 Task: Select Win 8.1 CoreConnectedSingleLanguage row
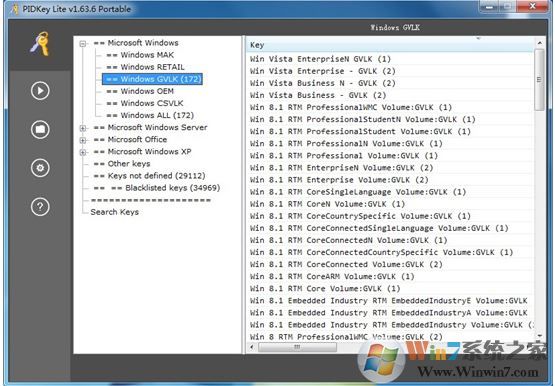[x=389, y=228]
